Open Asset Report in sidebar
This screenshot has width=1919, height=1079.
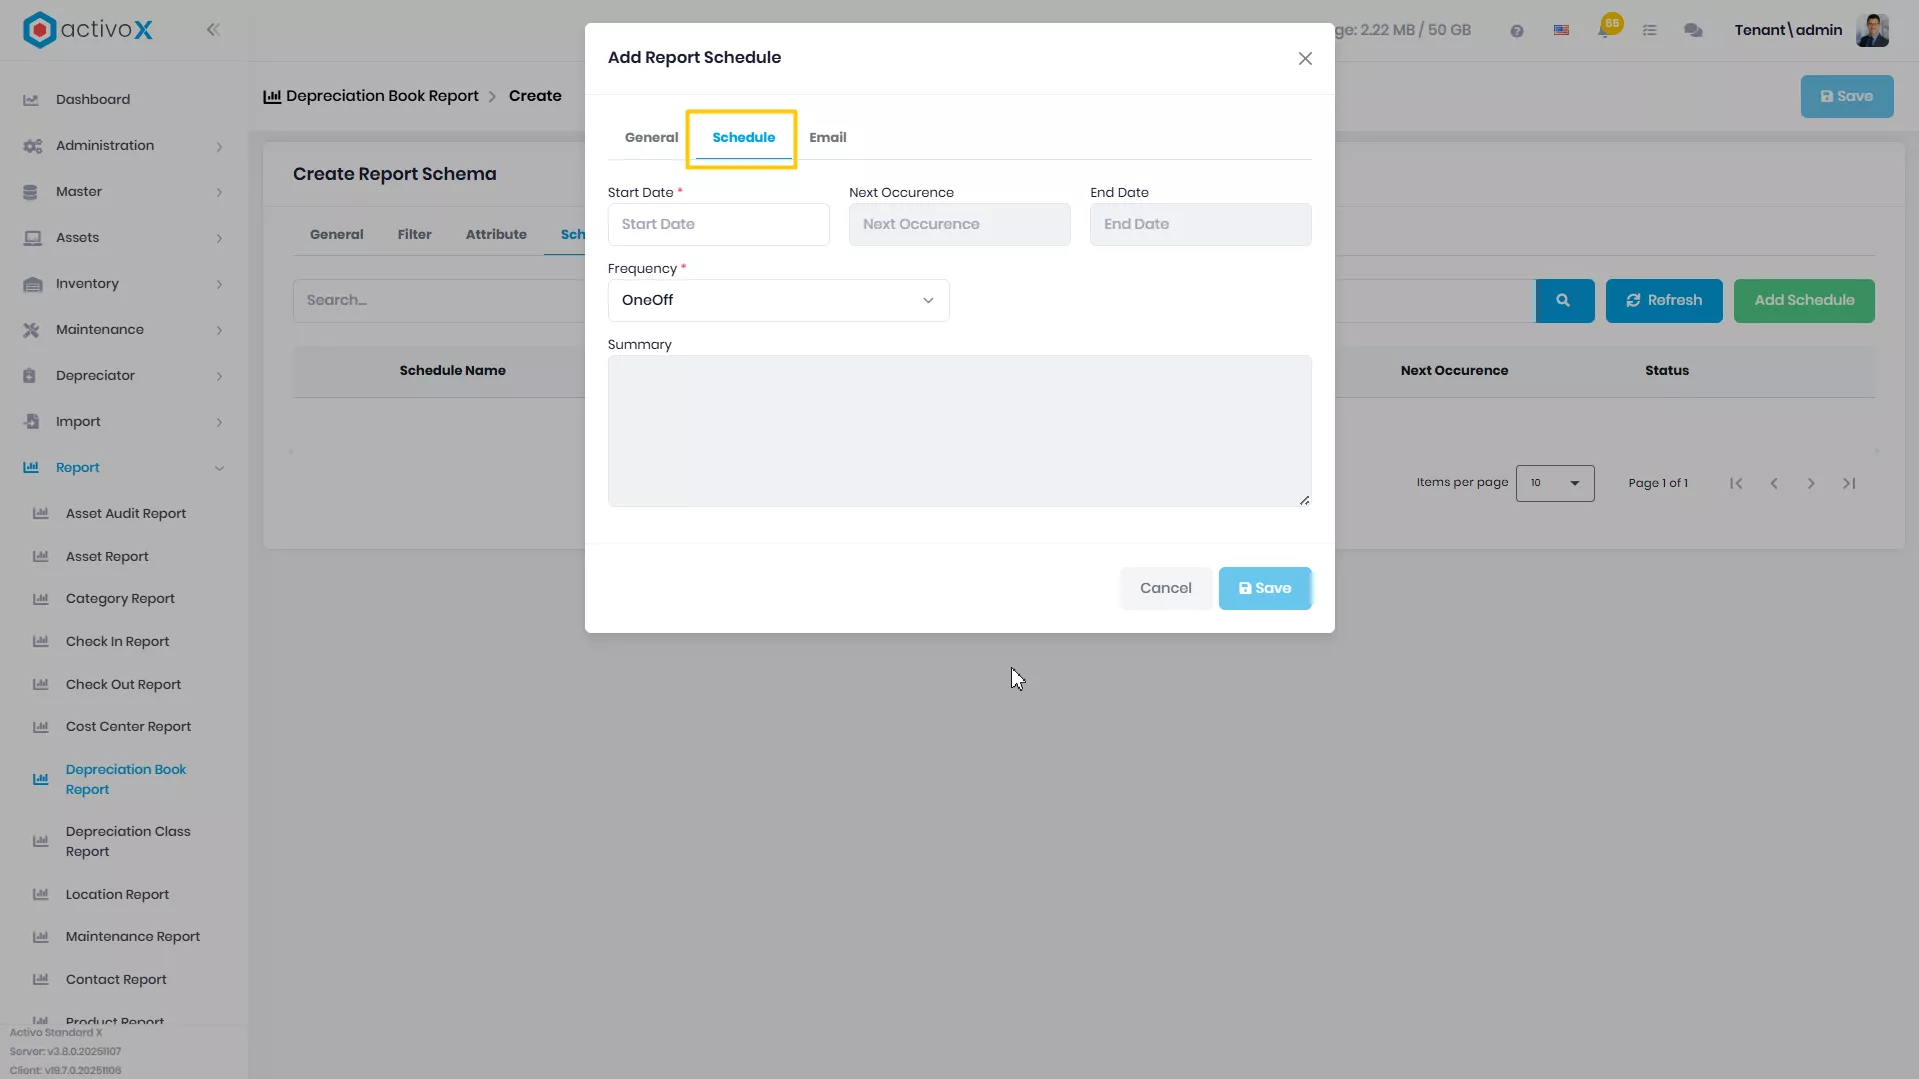(x=107, y=557)
